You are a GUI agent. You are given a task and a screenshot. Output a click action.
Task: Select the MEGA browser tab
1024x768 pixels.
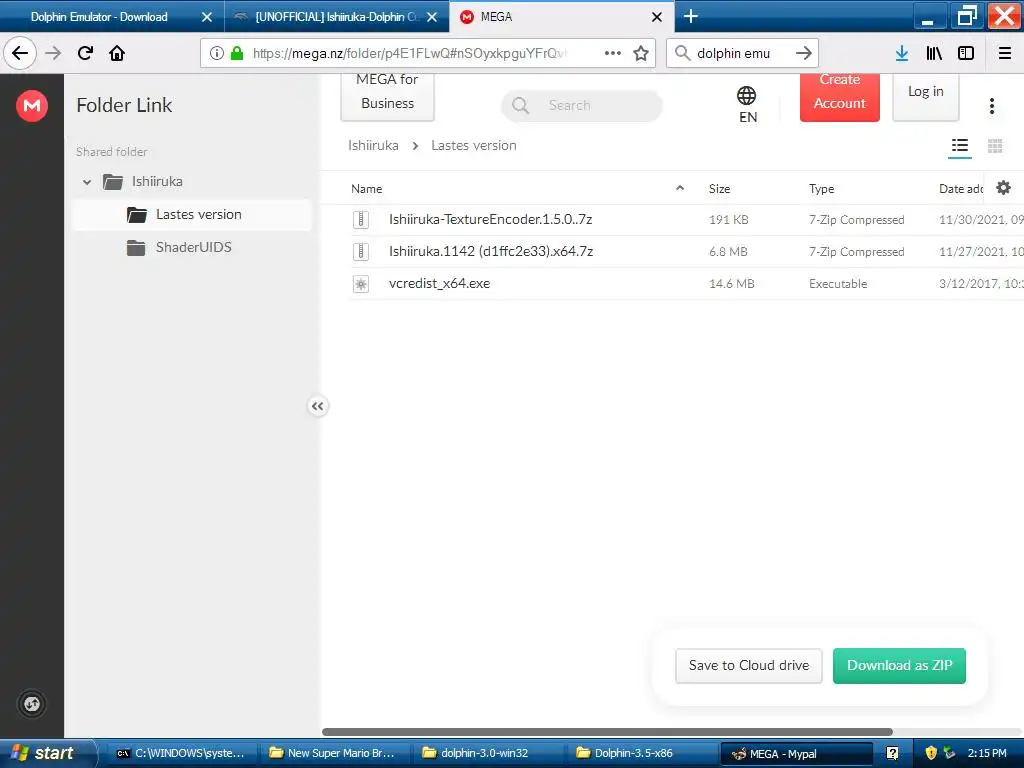tap(562, 17)
